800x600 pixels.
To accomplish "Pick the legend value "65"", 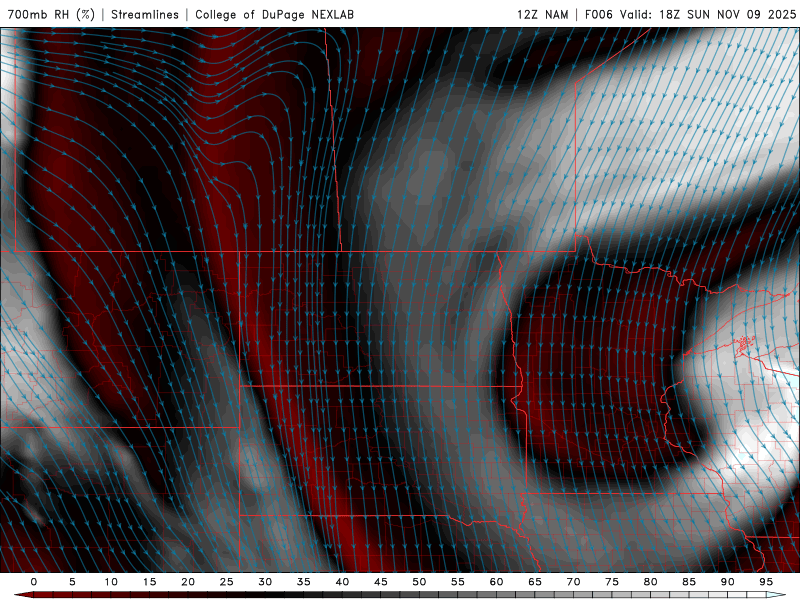I will 534,582.
